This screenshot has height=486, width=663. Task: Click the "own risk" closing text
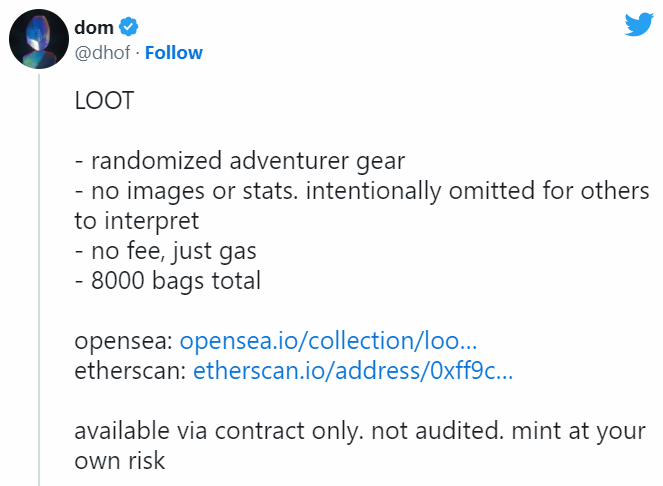click(119, 462)
